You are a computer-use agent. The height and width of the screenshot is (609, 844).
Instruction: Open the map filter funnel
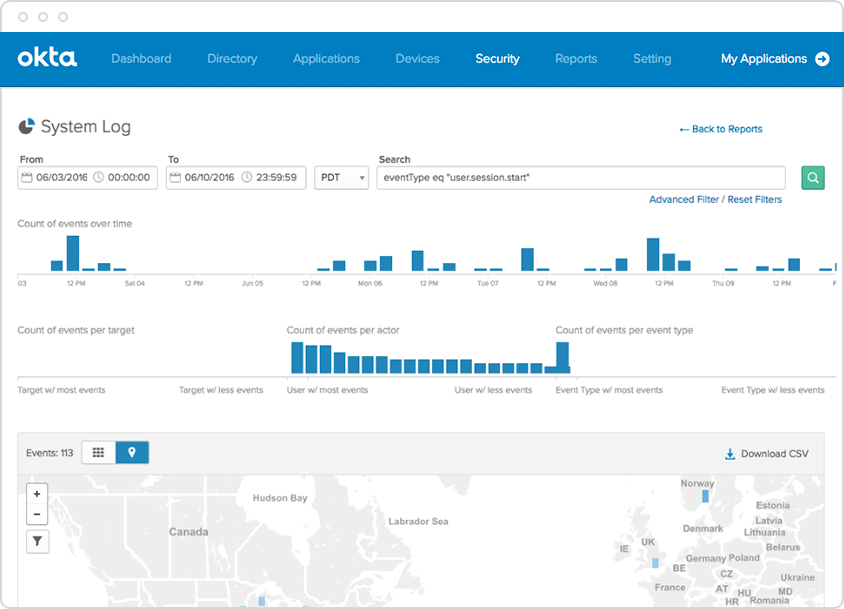(37, 541)
